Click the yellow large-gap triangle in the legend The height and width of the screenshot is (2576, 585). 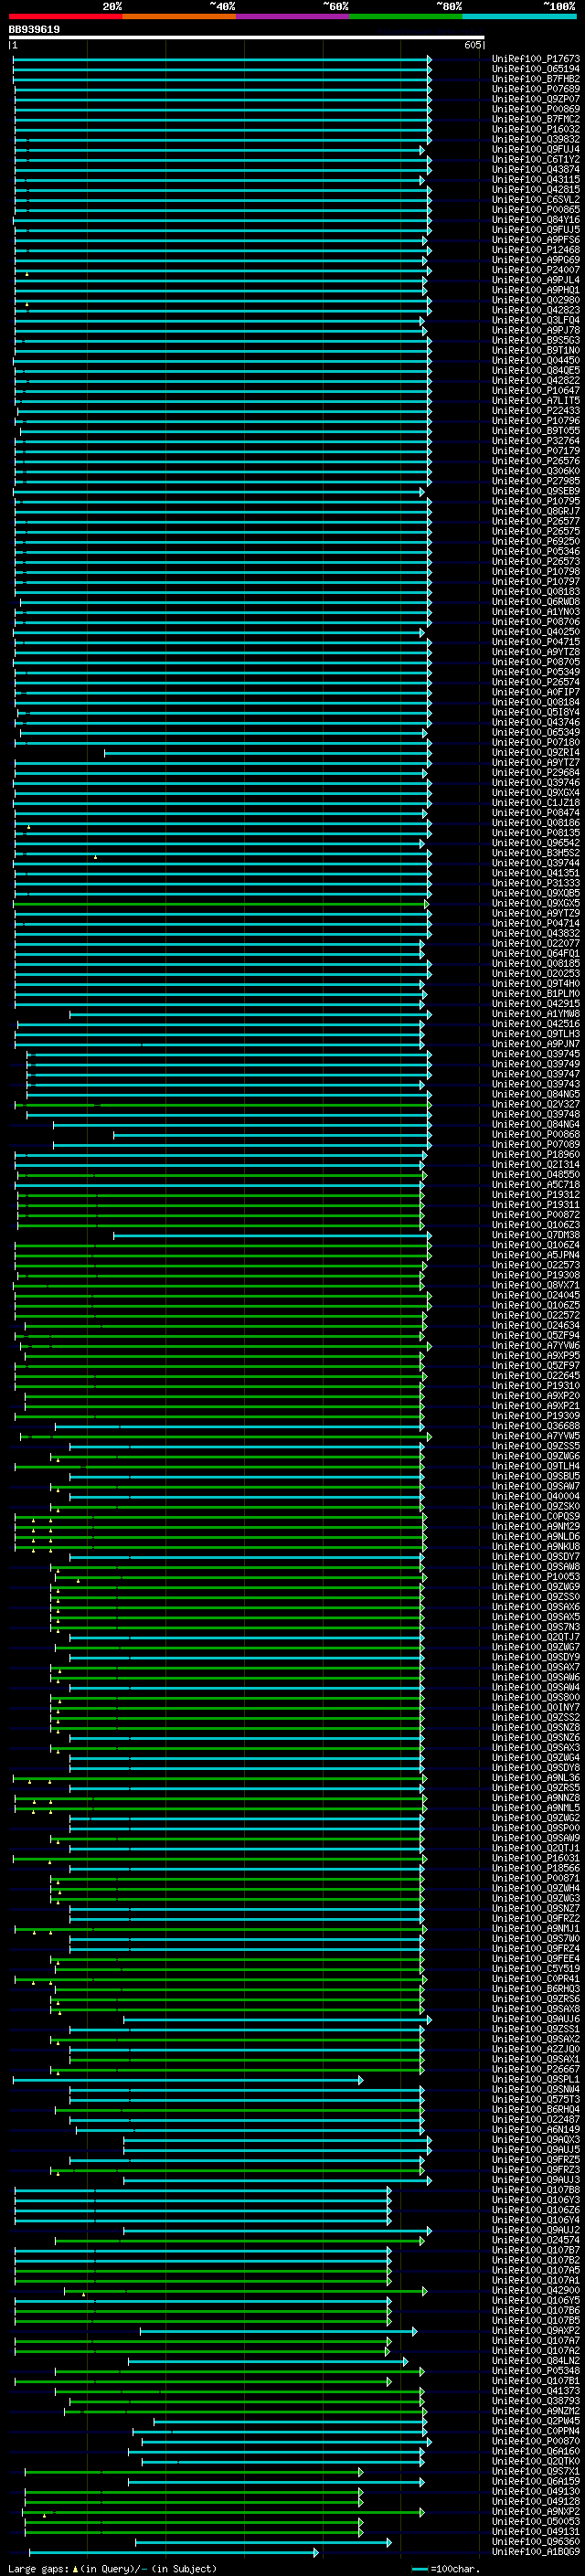click(x=75, y=2568)
